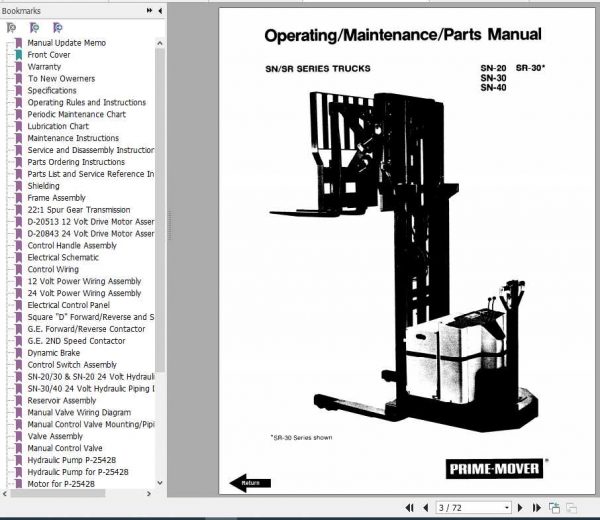Go to next page arrow

(x=520, y=508)
